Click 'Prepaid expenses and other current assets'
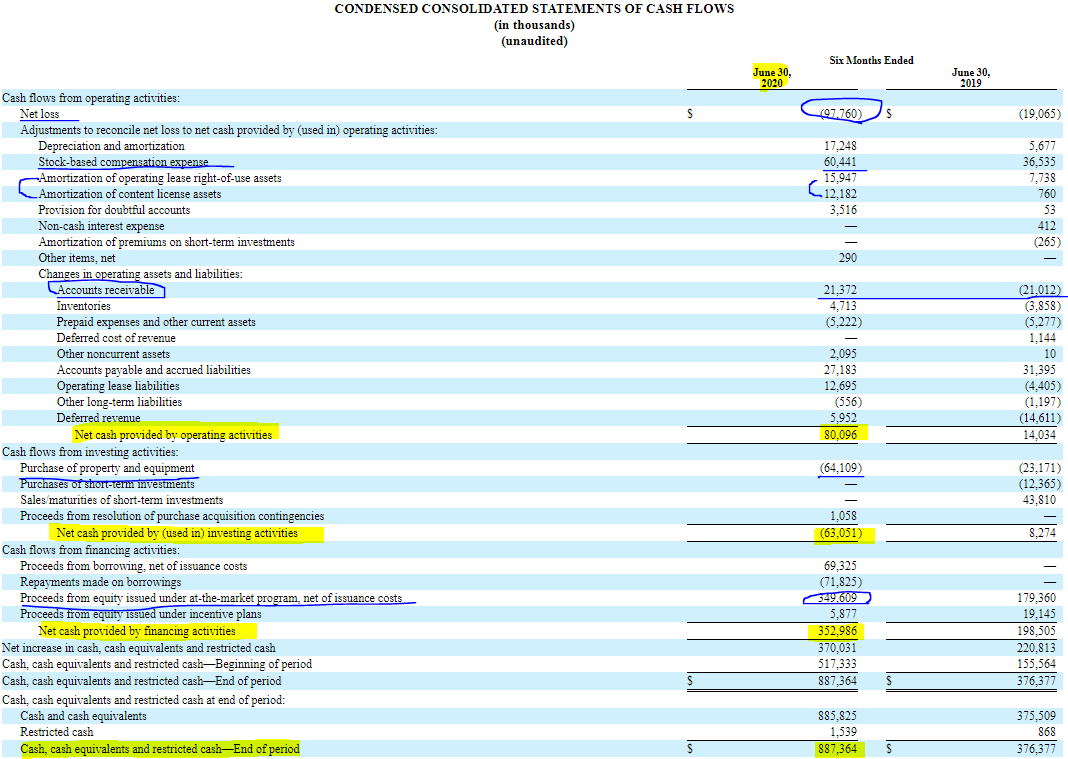 156,322
